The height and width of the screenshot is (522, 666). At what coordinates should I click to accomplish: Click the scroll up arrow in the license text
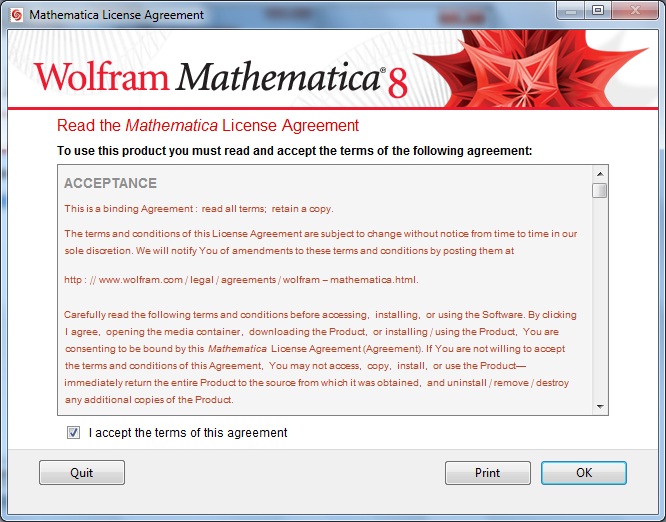click(x=600, y=174)
